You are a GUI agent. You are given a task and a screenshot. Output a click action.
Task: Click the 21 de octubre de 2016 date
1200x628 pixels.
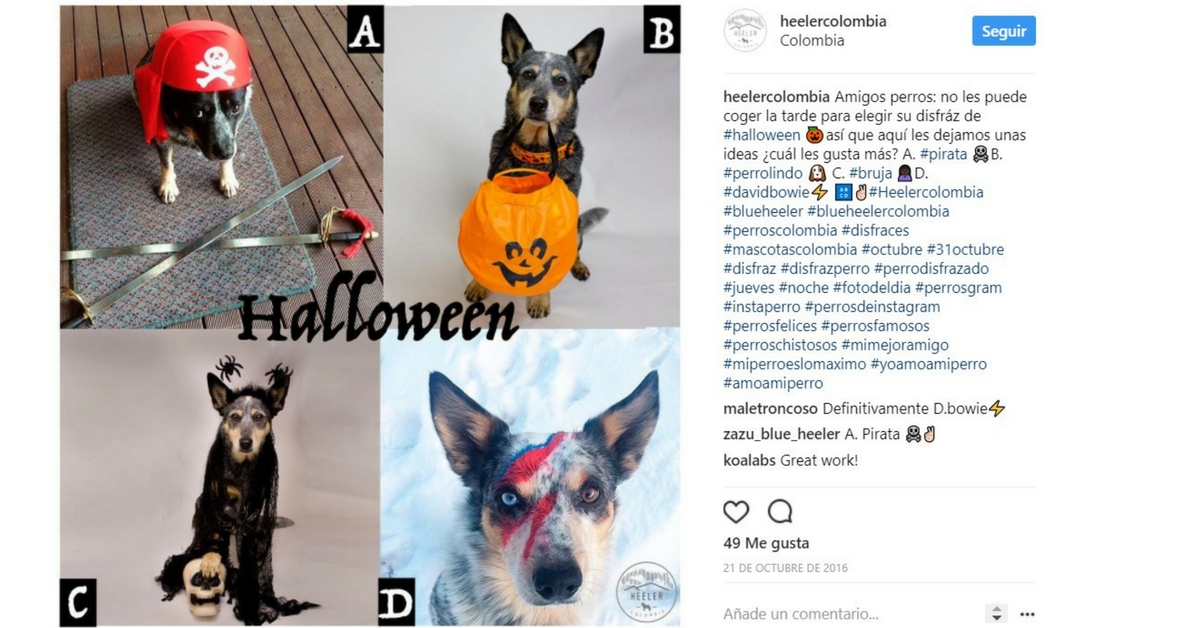click(785, 568)
